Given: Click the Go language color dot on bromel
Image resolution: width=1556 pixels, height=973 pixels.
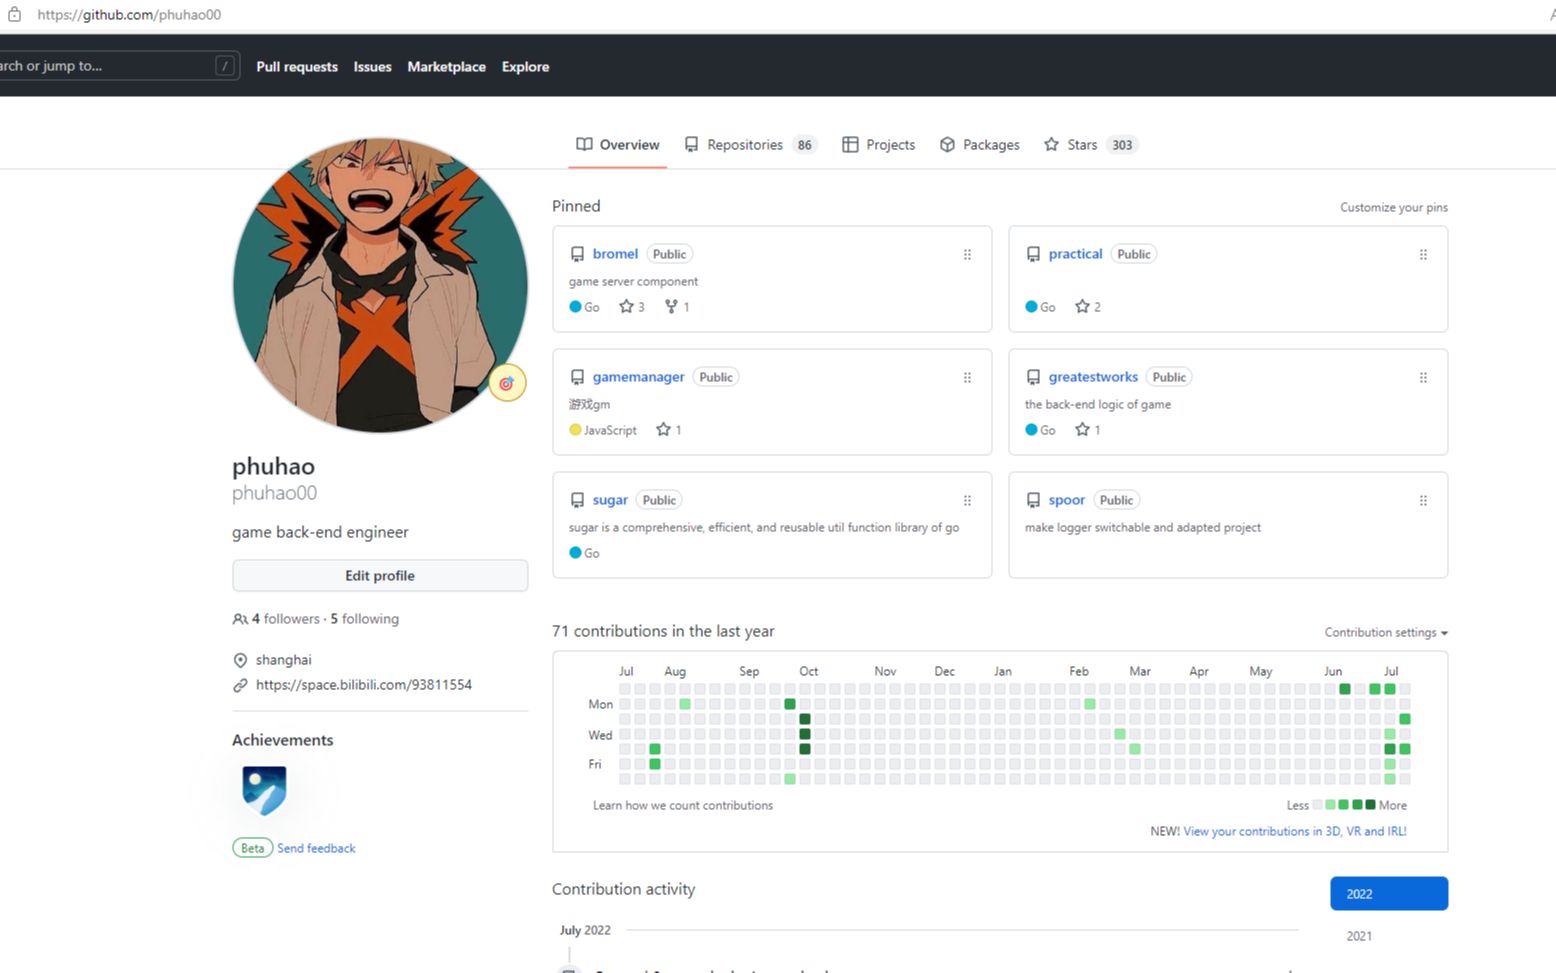Looking at the screenshot, I should pyautogui.click(x=575, y=307).
